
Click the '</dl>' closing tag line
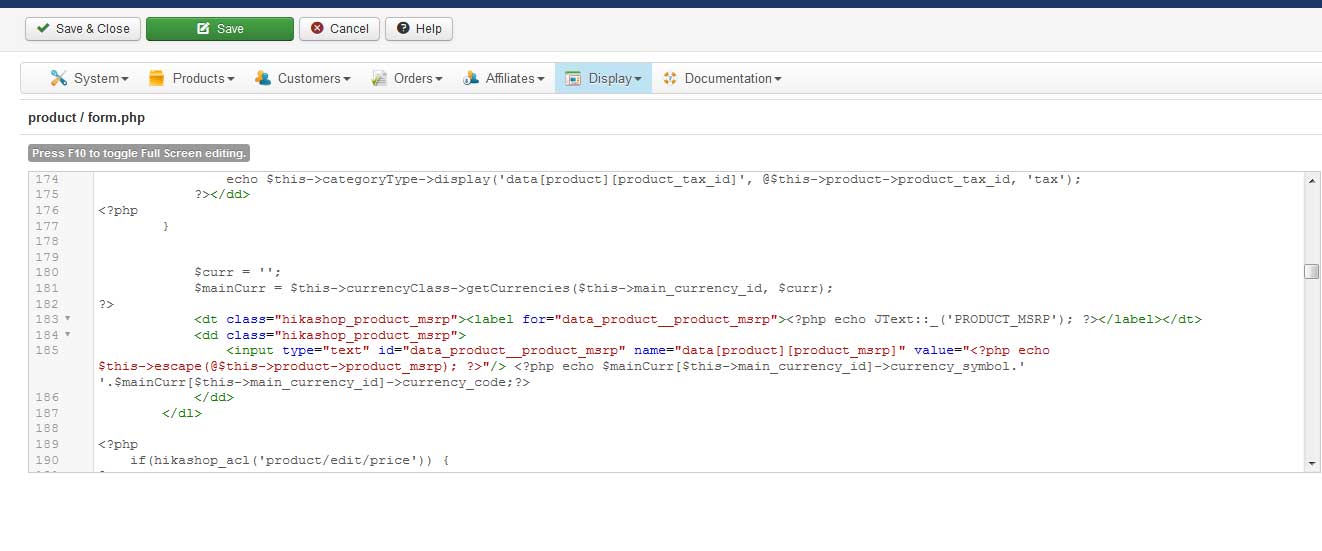tap(182, 413)
